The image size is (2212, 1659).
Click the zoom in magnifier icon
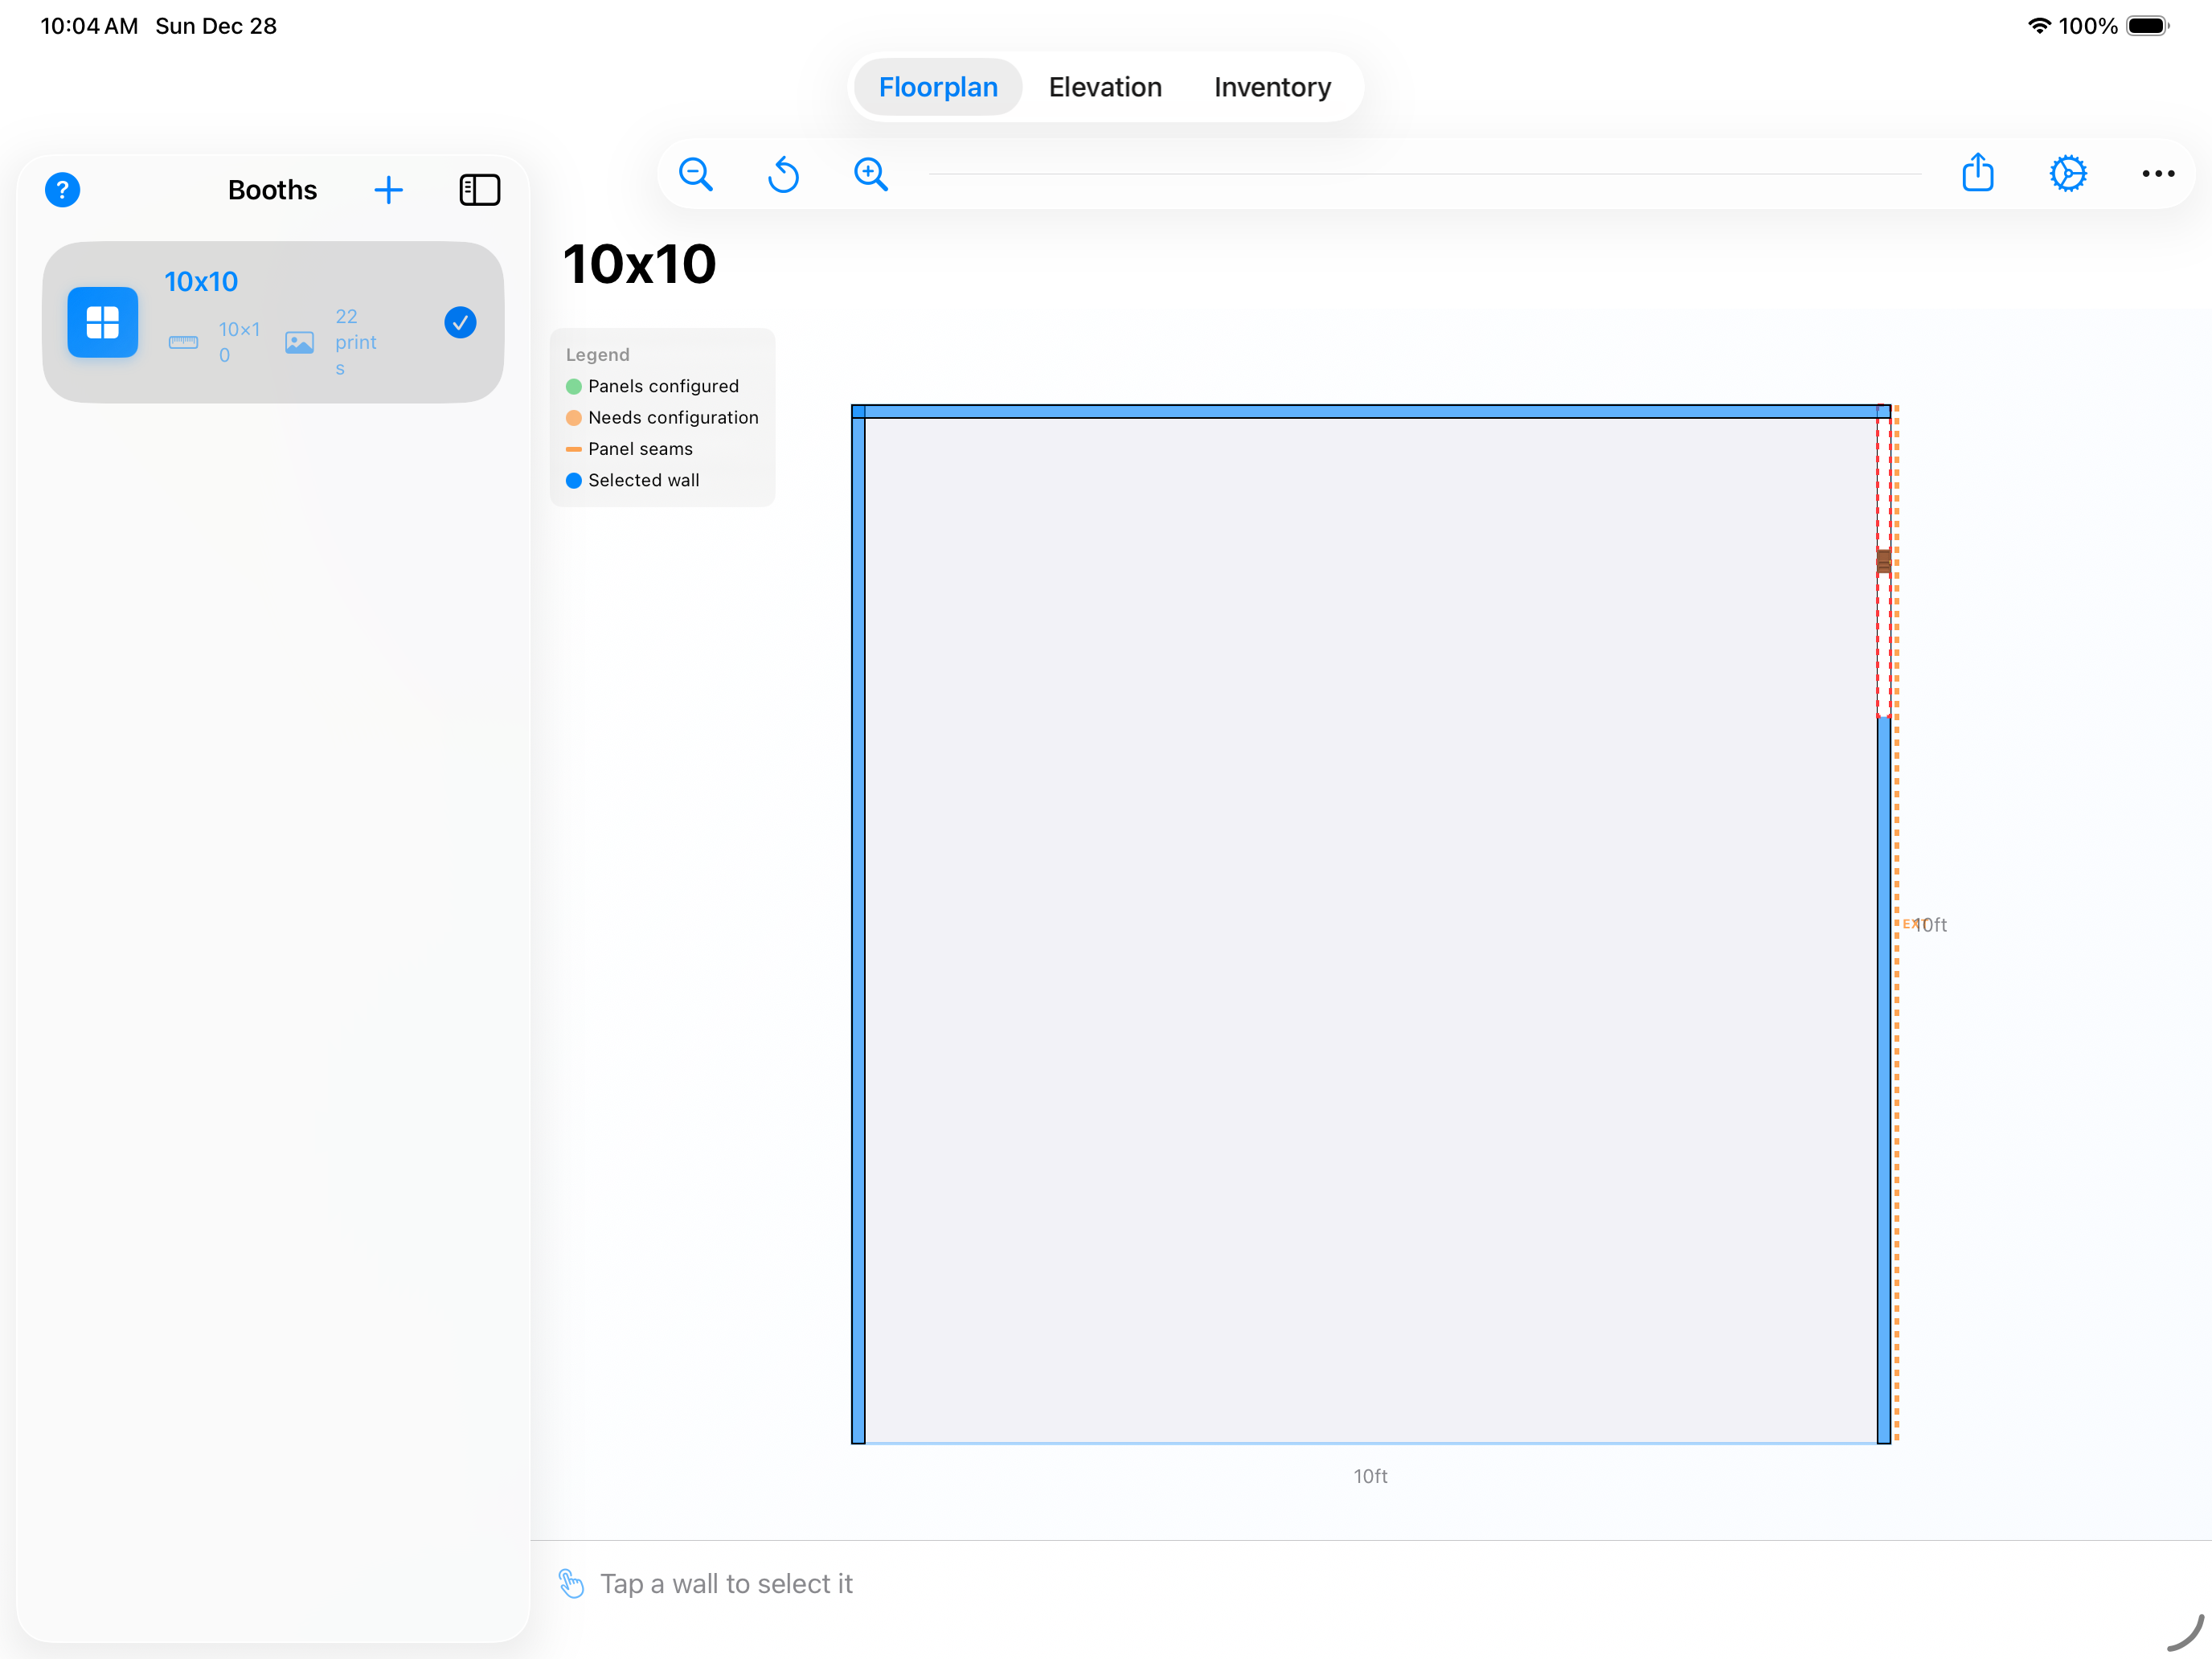pos(870,174)
